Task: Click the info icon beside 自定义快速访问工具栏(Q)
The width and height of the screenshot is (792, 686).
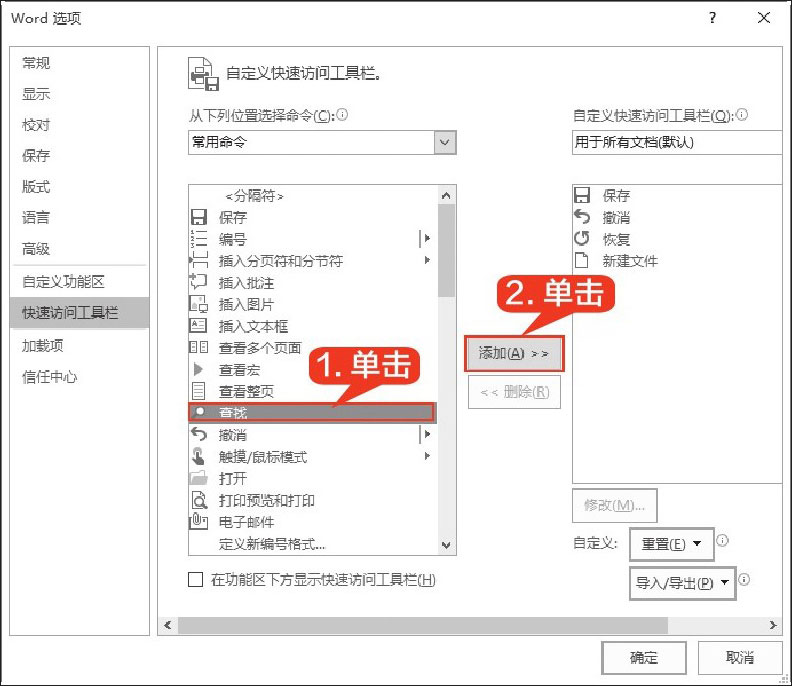Action: pyautogui.click(x=741, y=115)
